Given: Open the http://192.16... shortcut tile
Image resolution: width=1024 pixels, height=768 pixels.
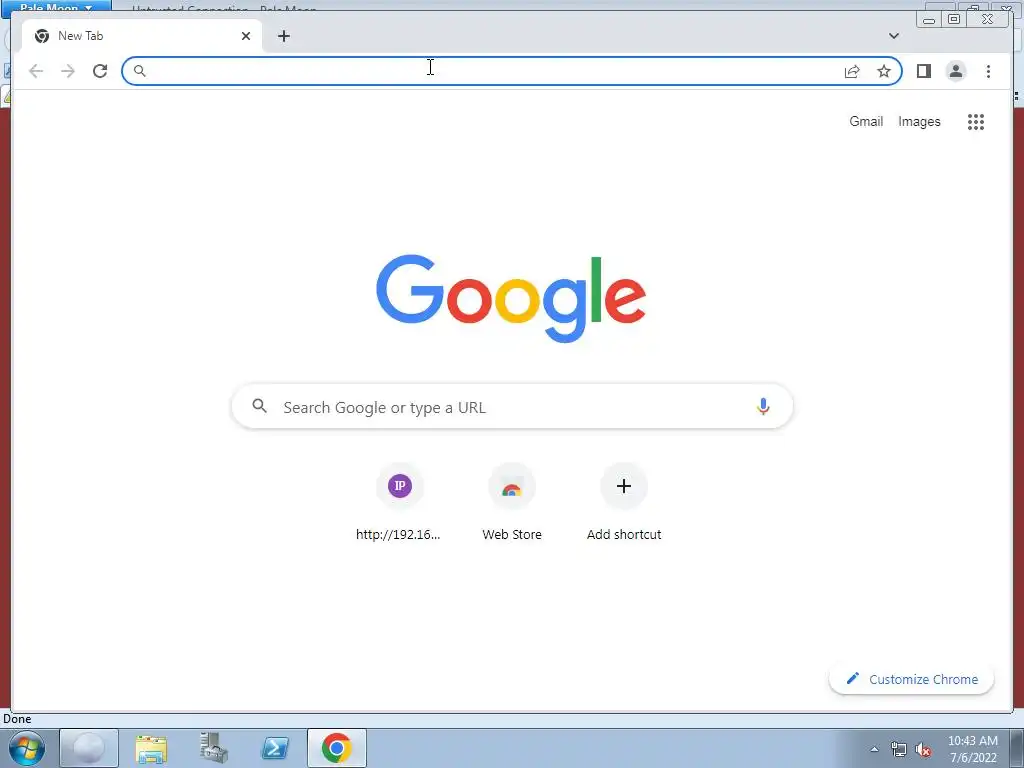Looking at the screenshot, I should (x=399, y=502).
